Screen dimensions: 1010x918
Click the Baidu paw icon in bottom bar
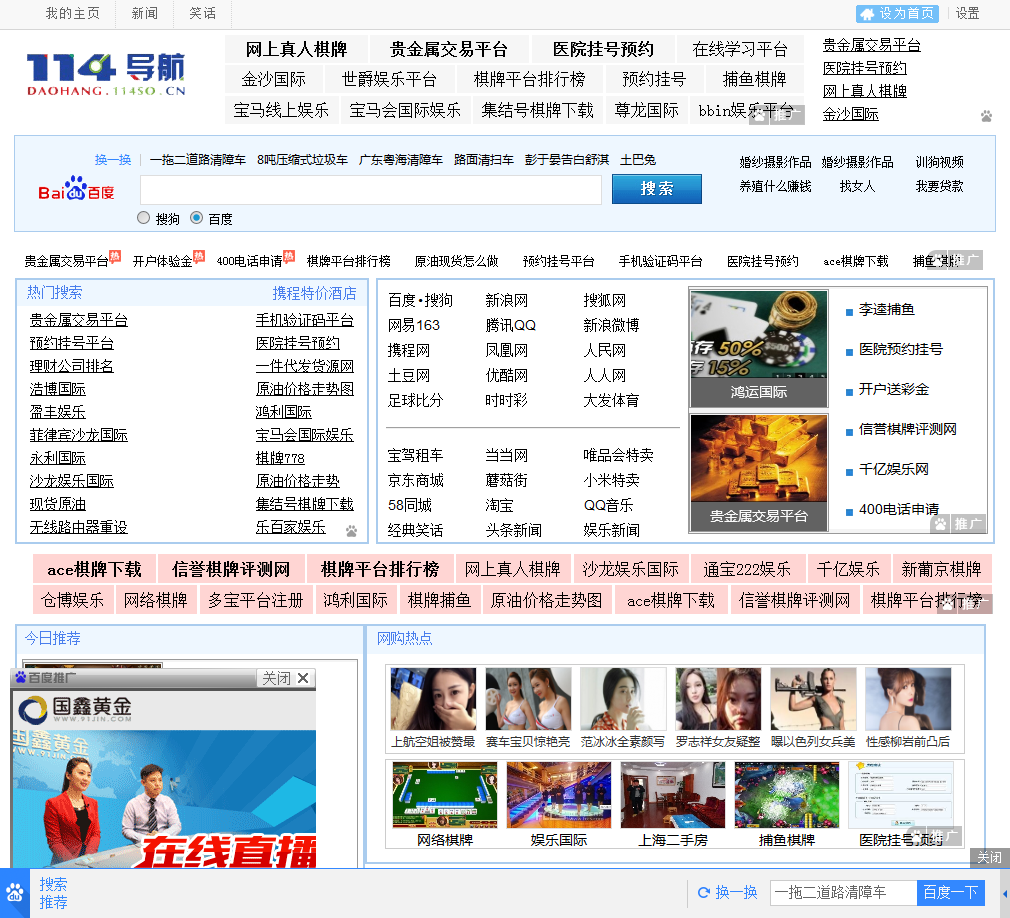[14, 893]
